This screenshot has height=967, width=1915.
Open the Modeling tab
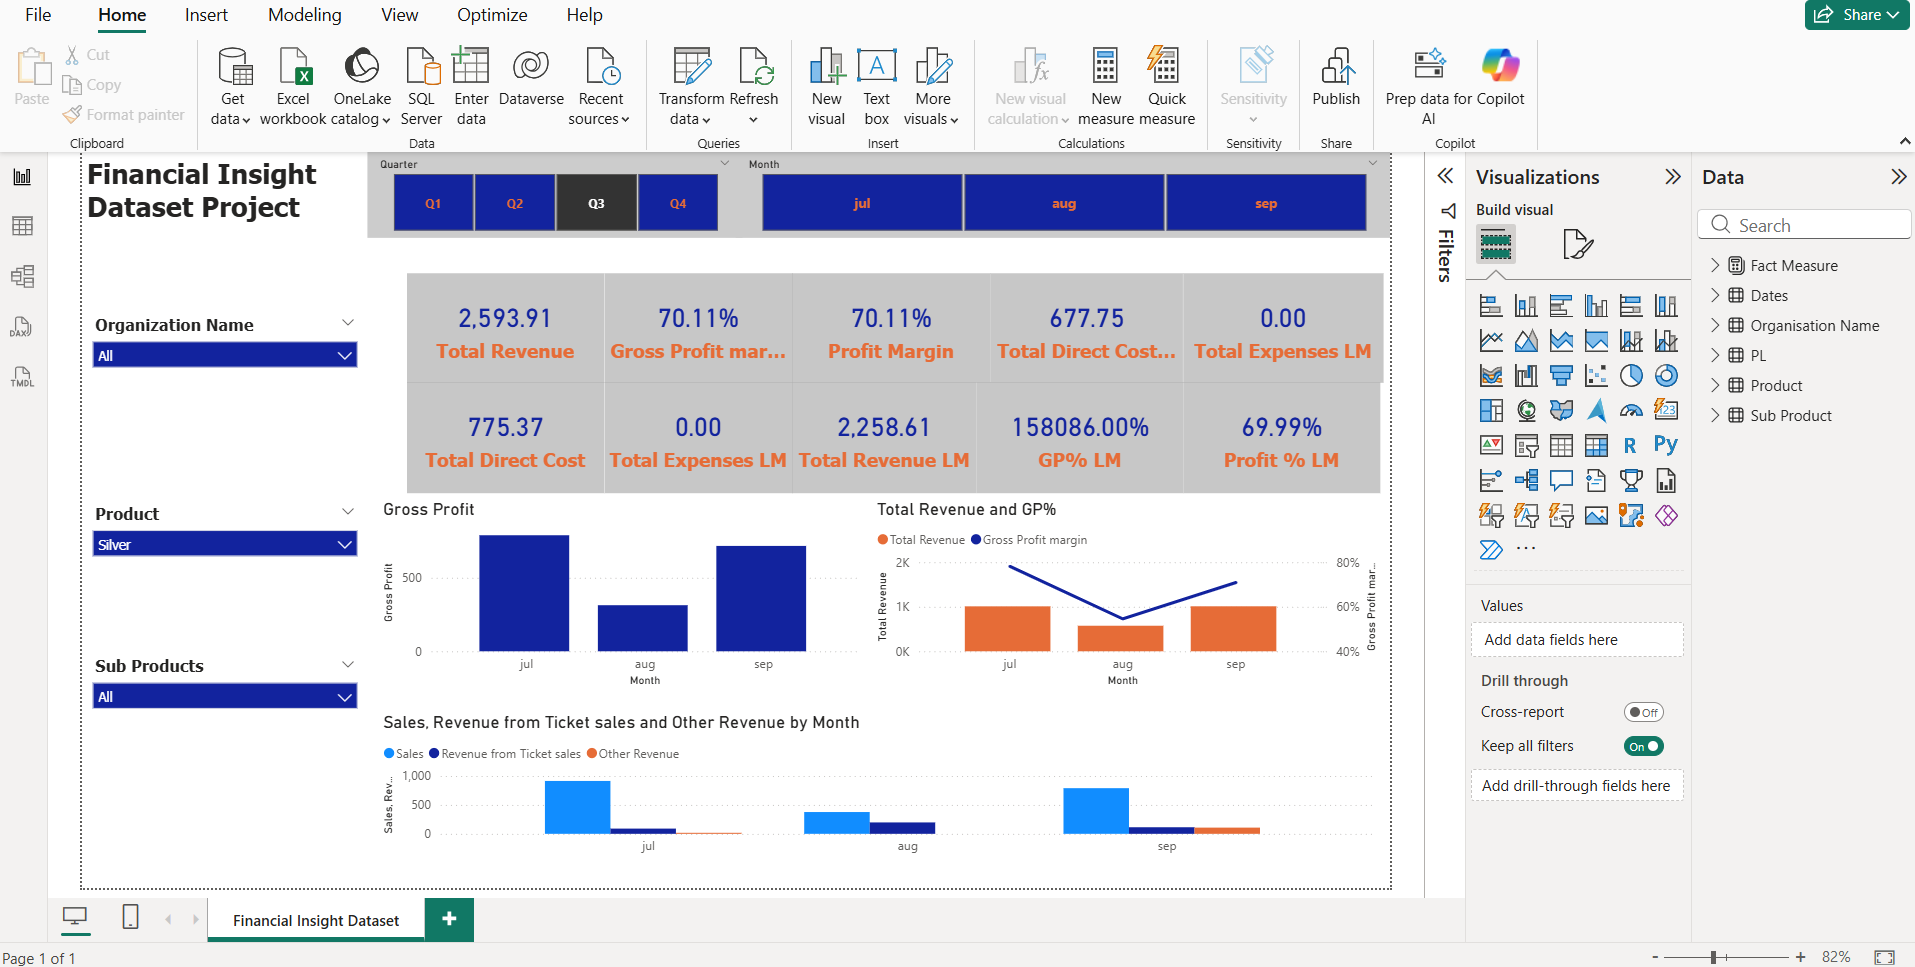[x=304, y=15]
